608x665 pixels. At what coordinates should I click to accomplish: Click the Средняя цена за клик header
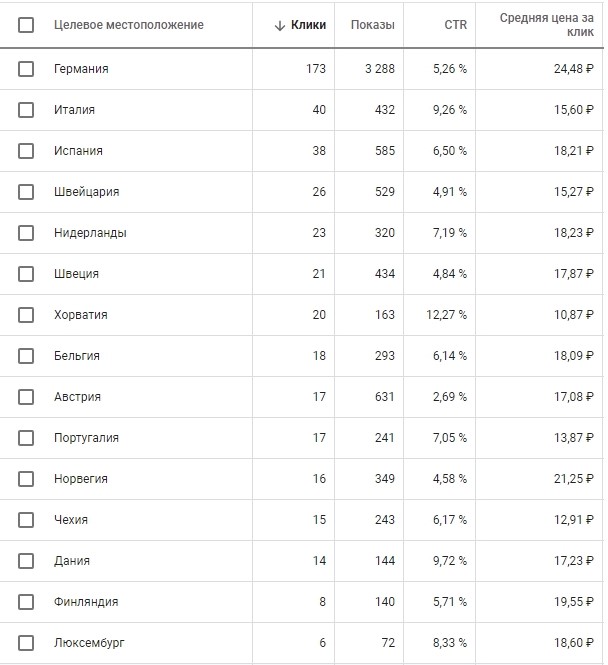pyautogui.click(x=547, y=25)
